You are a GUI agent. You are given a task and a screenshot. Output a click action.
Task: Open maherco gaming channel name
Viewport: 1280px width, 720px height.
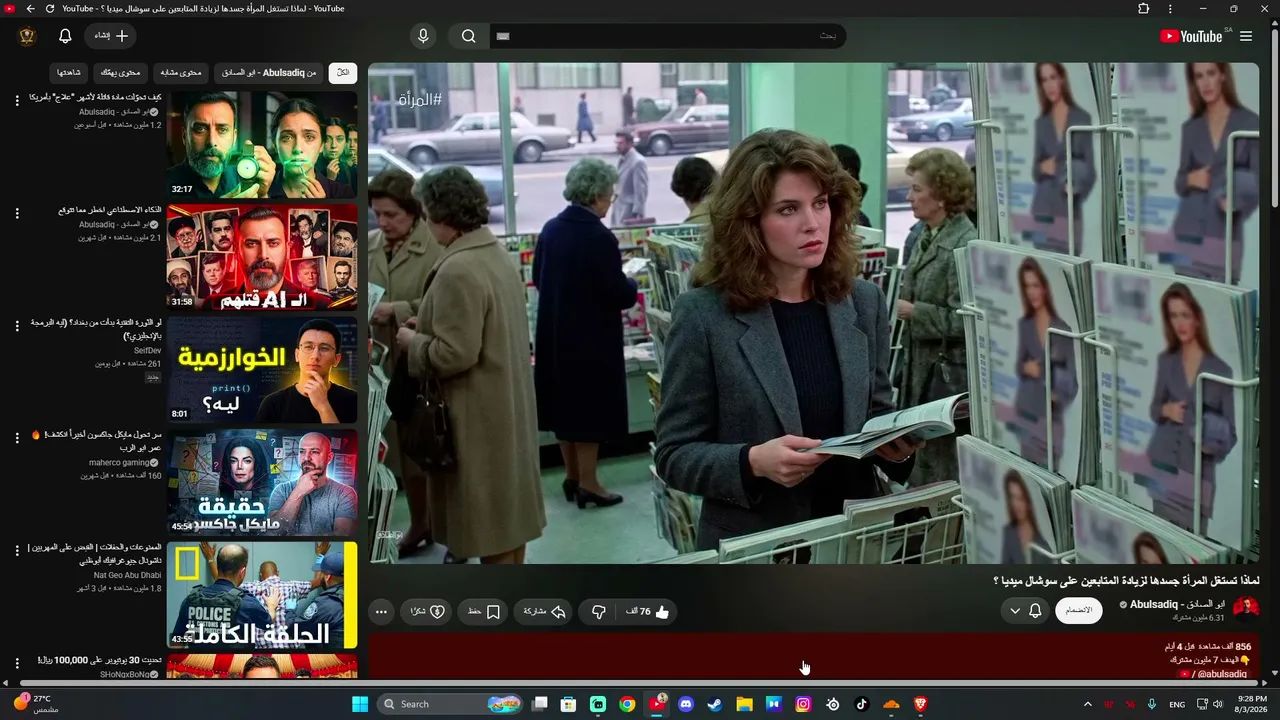click(x=120, y=462)
